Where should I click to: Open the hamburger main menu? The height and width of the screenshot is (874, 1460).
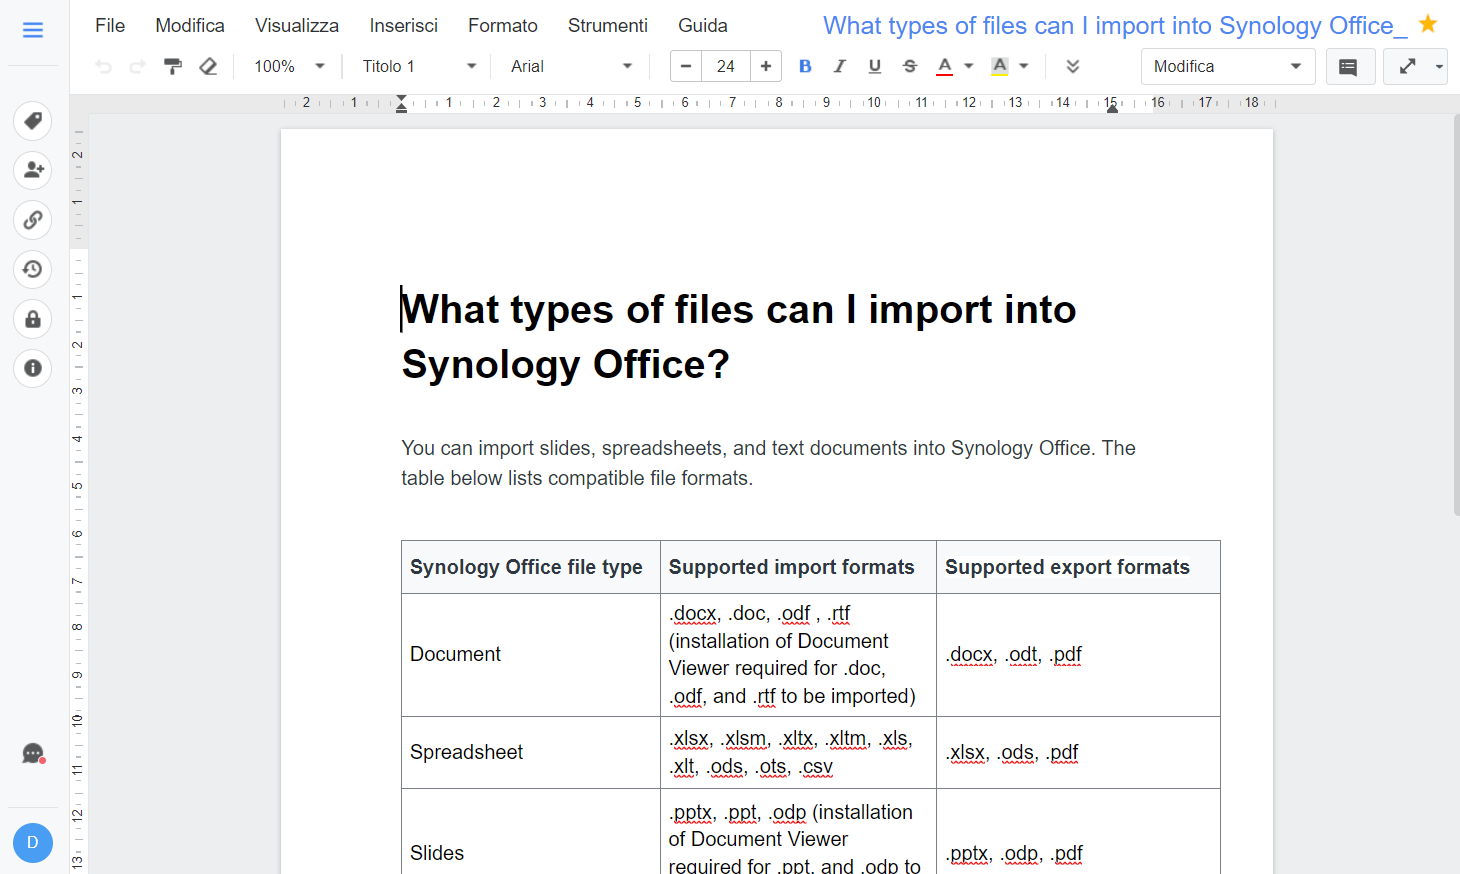(33, 30)
